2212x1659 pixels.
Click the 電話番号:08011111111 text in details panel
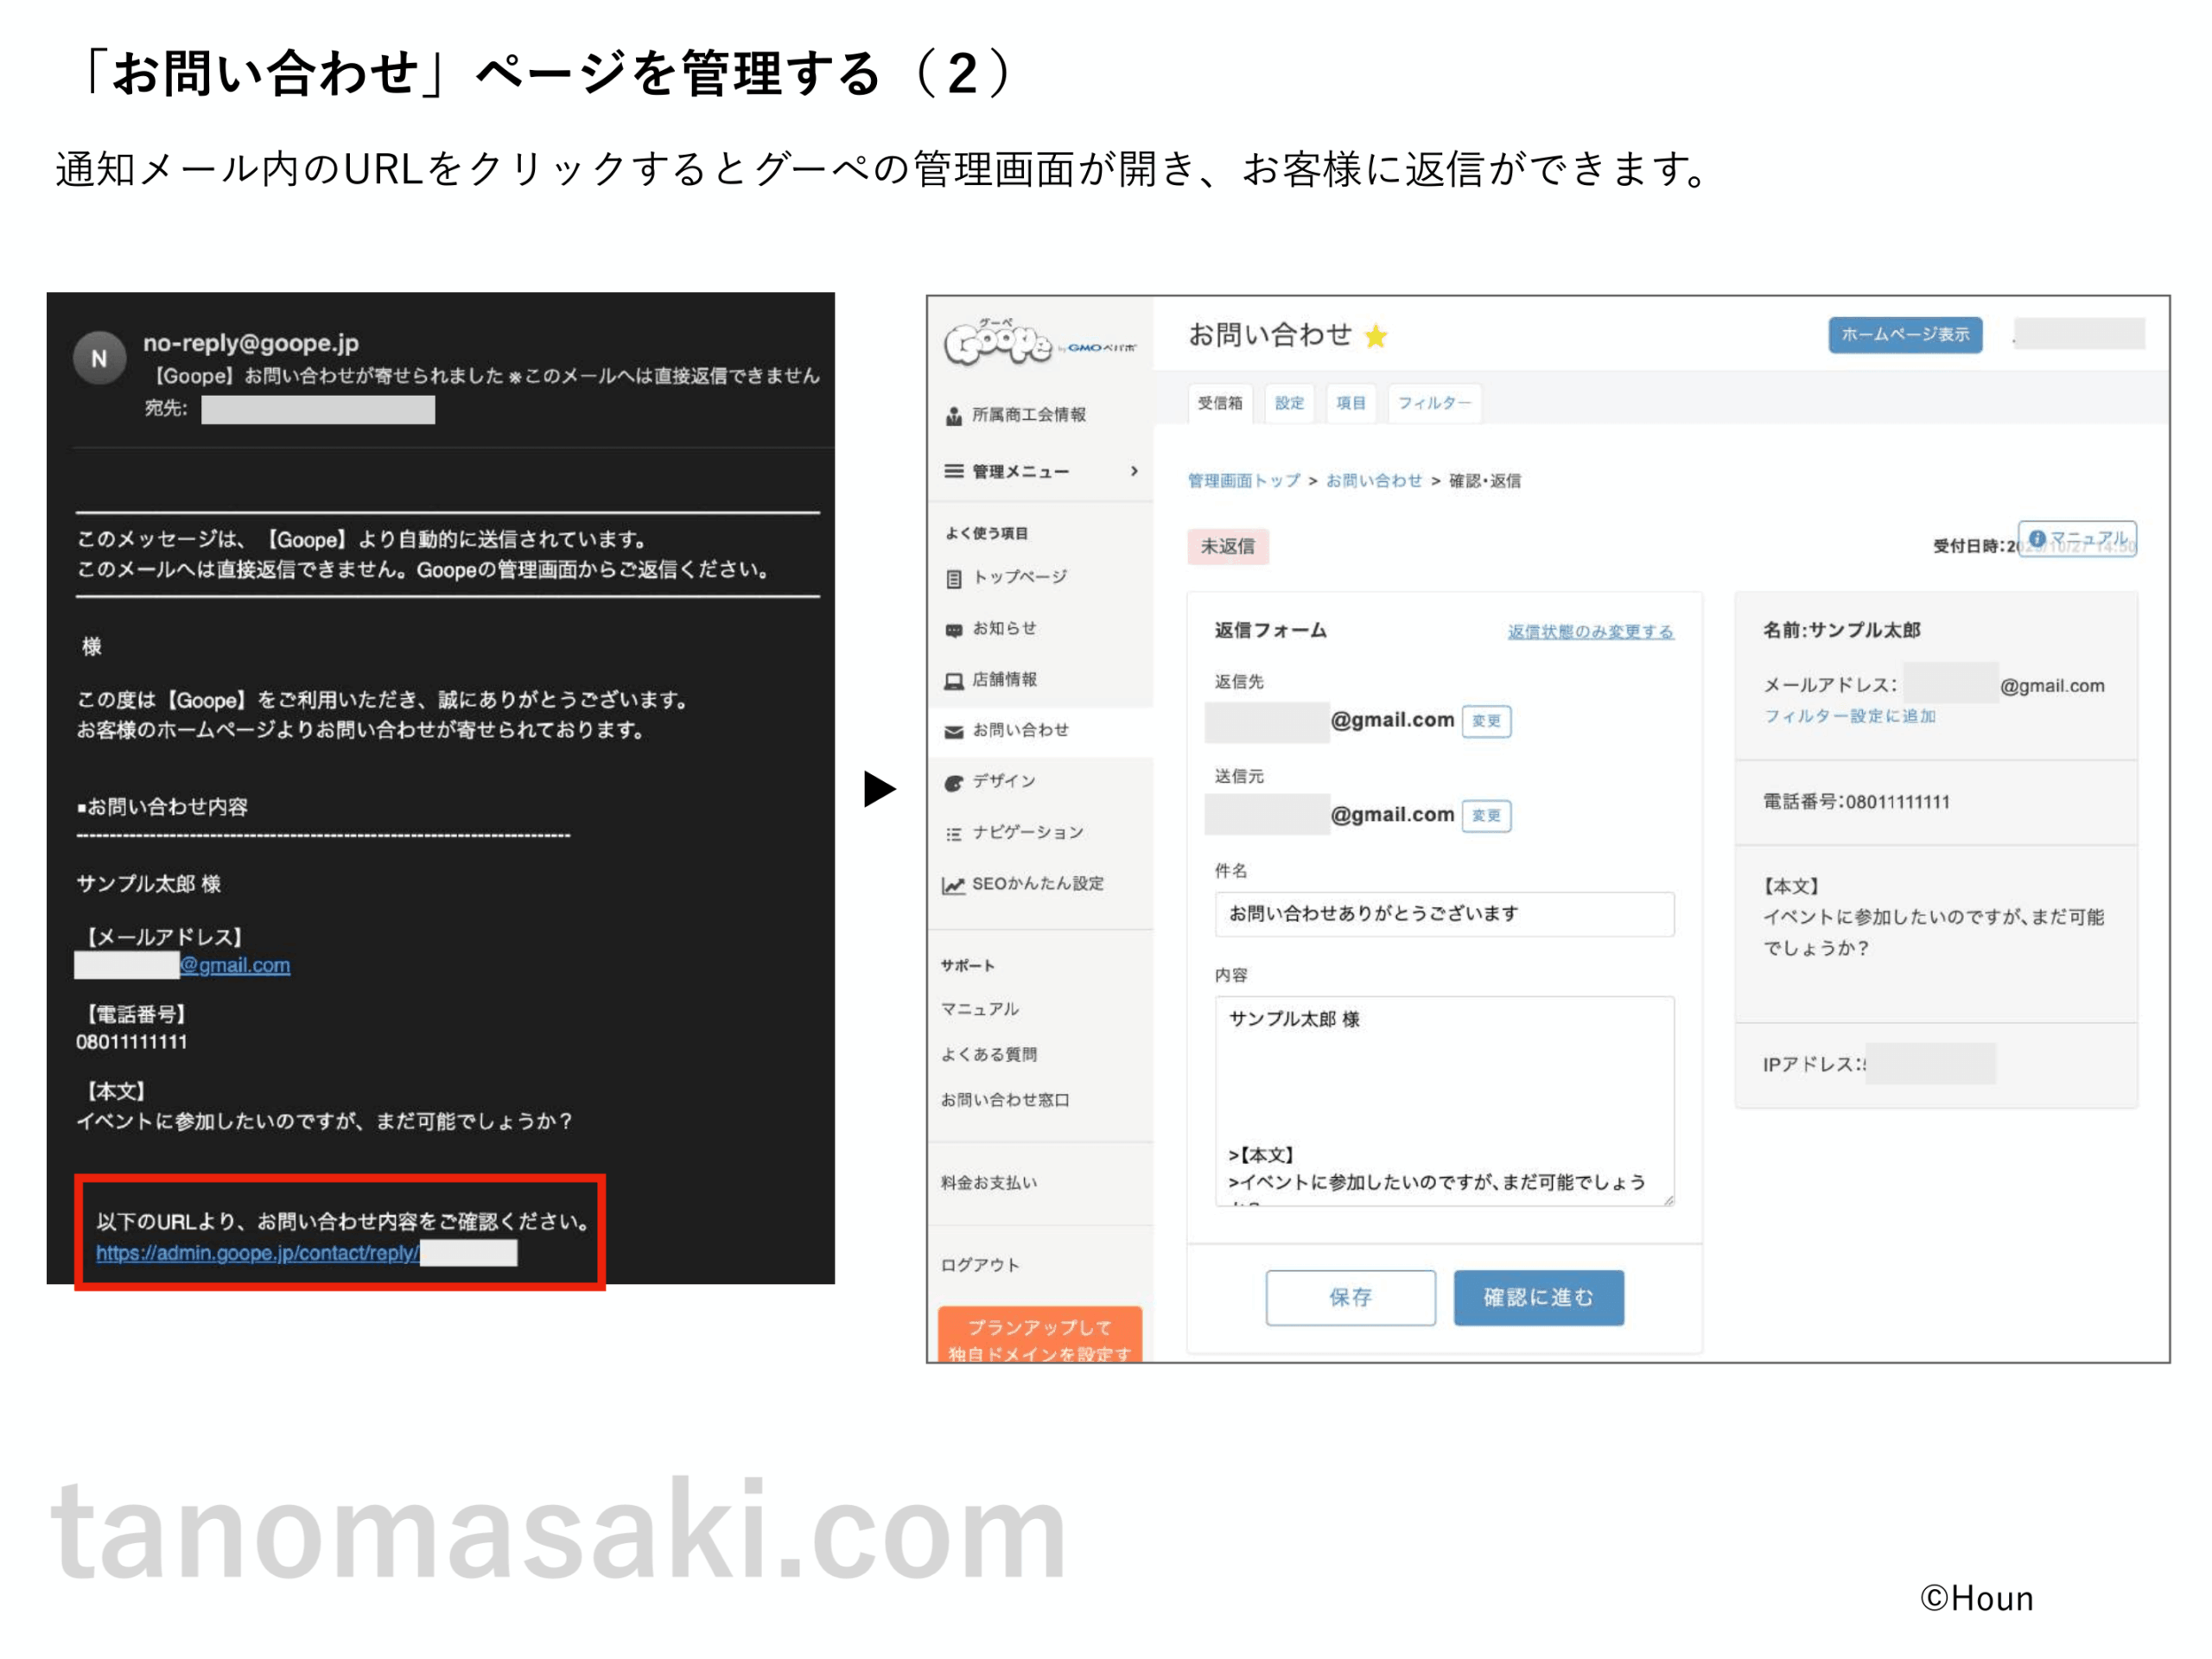pos(1856,802)
